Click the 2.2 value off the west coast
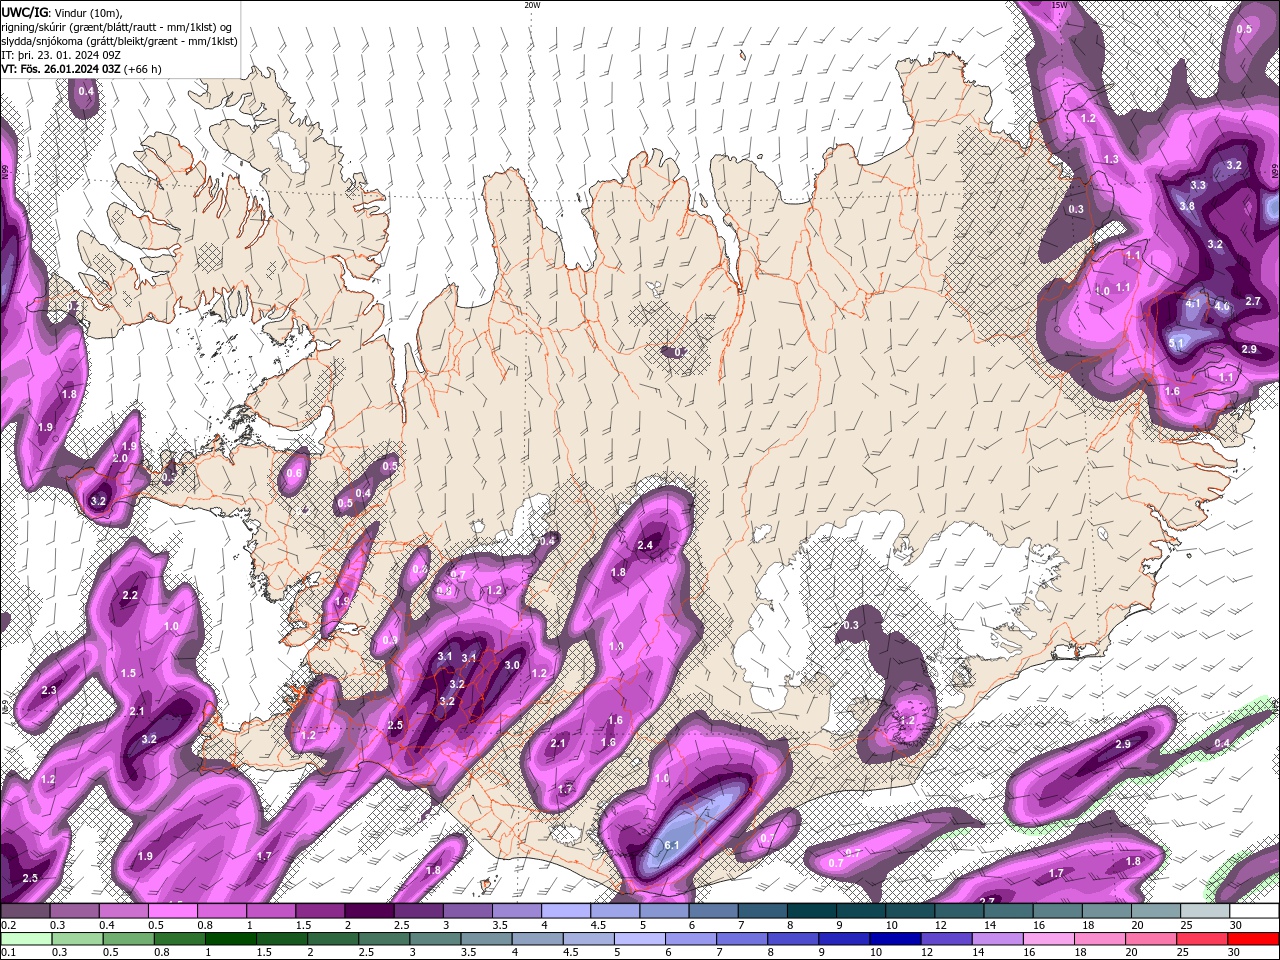Viewport: 1280px width, 960px height. 129,595
